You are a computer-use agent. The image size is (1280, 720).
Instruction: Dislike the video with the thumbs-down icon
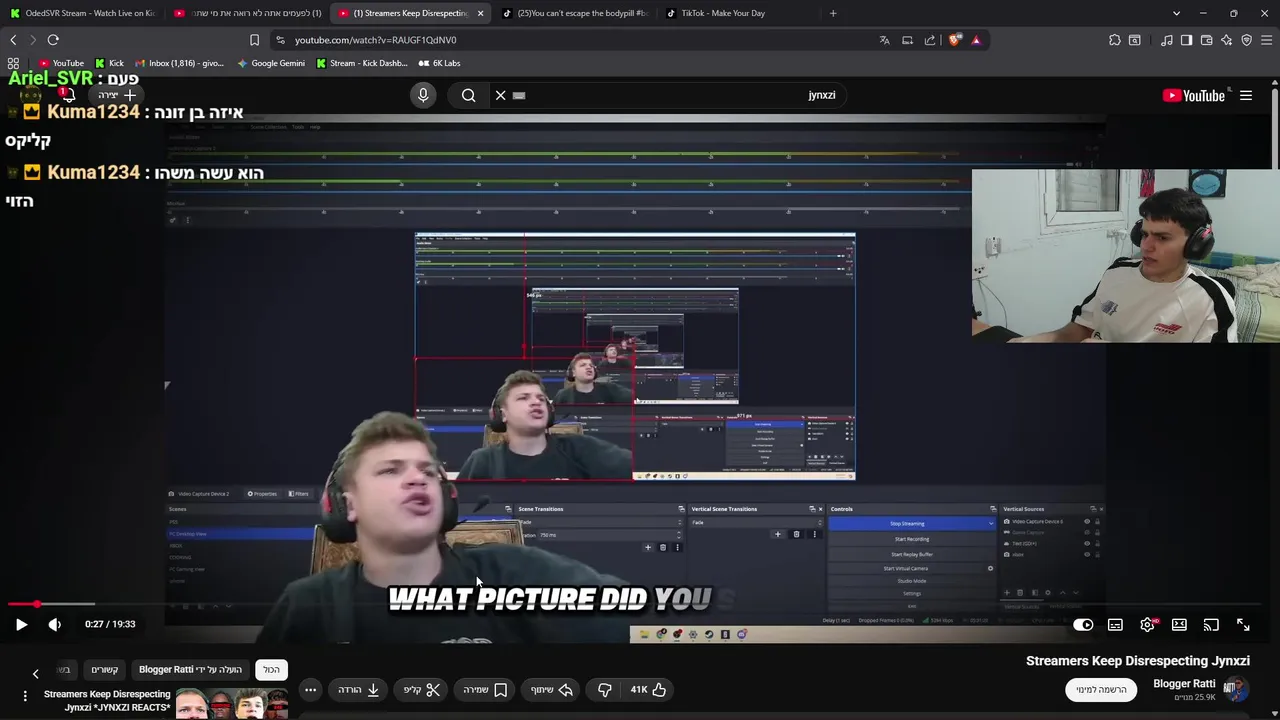point(604,689)
